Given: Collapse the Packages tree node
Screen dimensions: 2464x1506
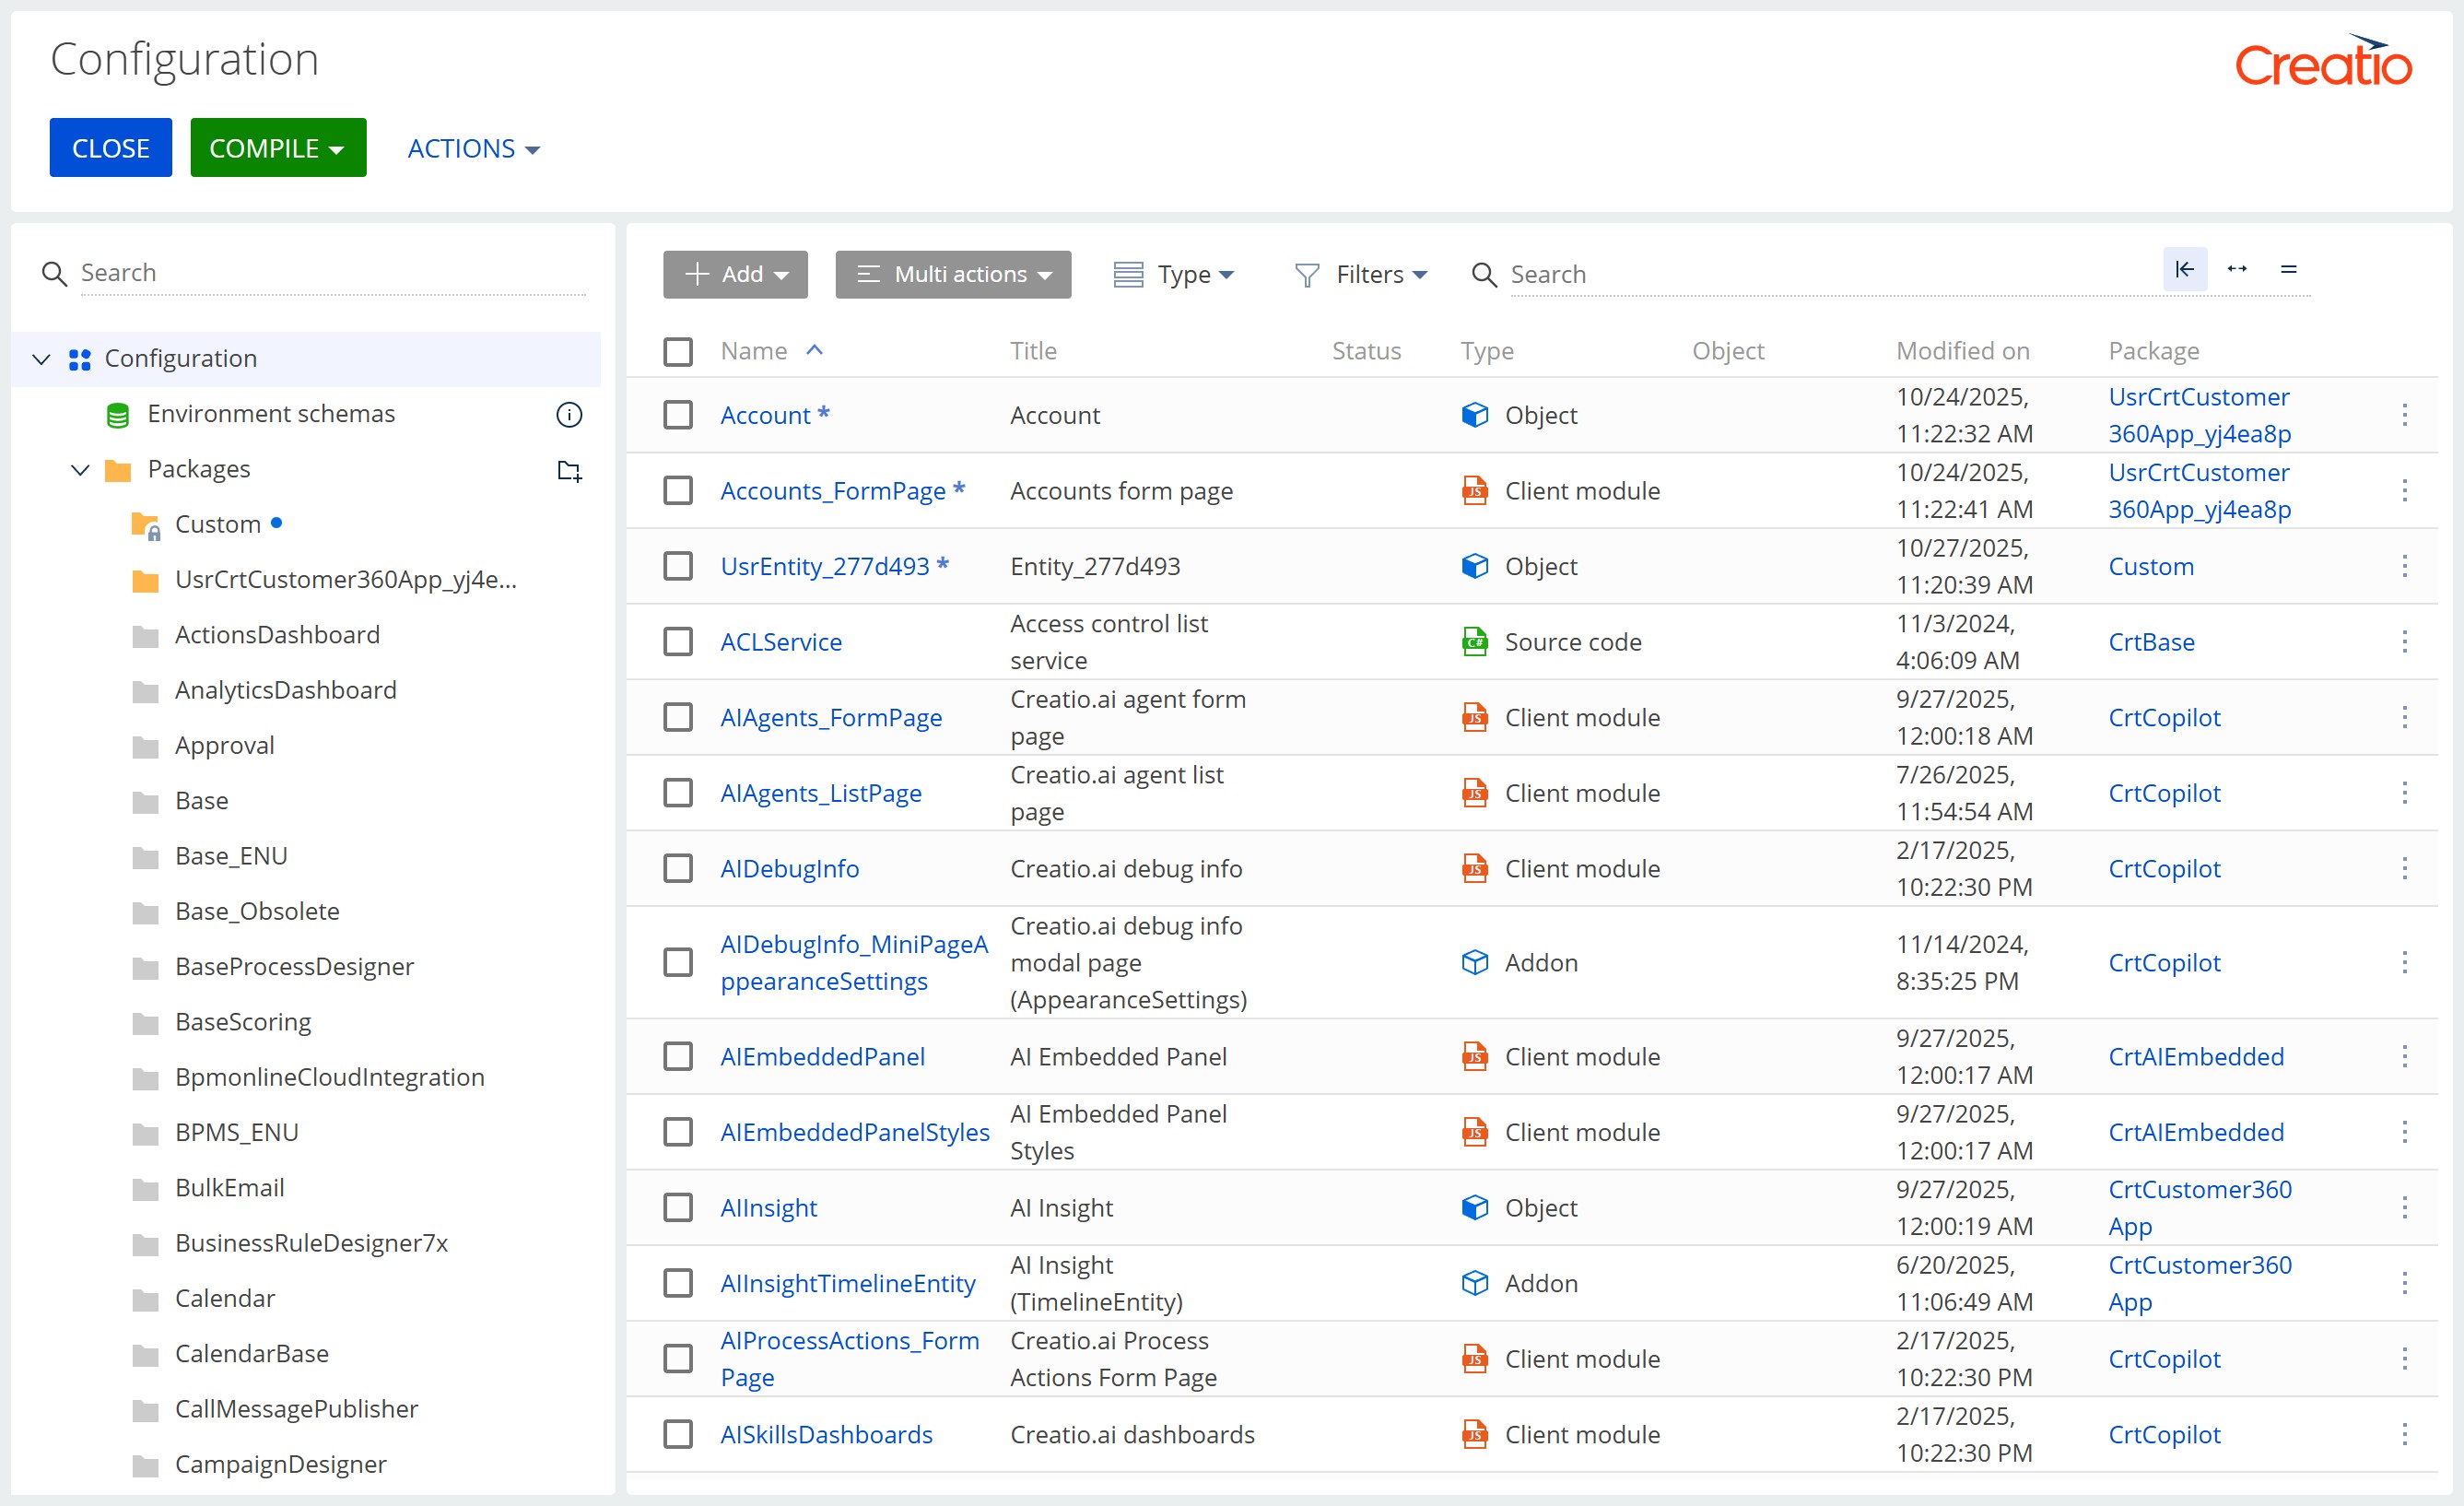Looking at the screenshot, I should (x=81, y=469).
